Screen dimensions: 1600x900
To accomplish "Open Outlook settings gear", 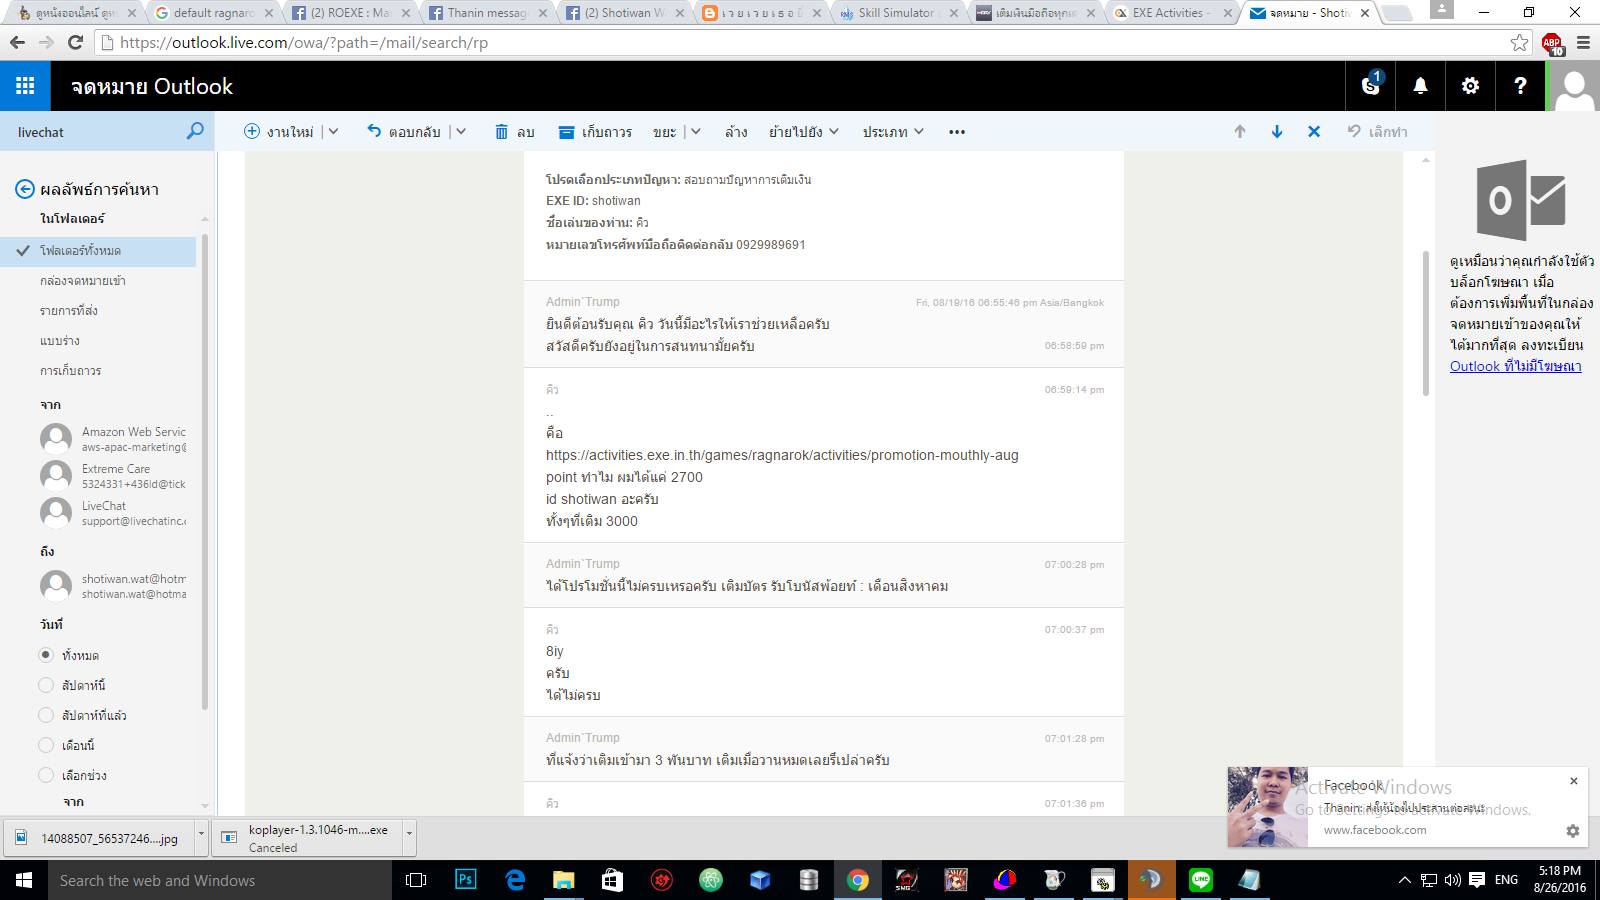I will (x=1470, y=86).
